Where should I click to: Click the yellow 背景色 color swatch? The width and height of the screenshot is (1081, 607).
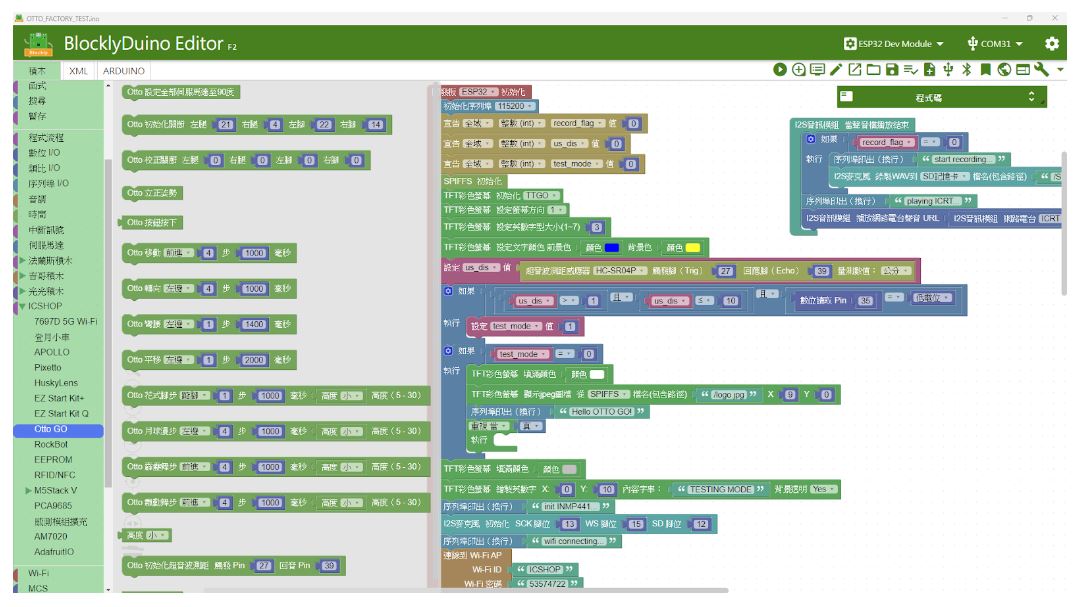tap(694, 246)
